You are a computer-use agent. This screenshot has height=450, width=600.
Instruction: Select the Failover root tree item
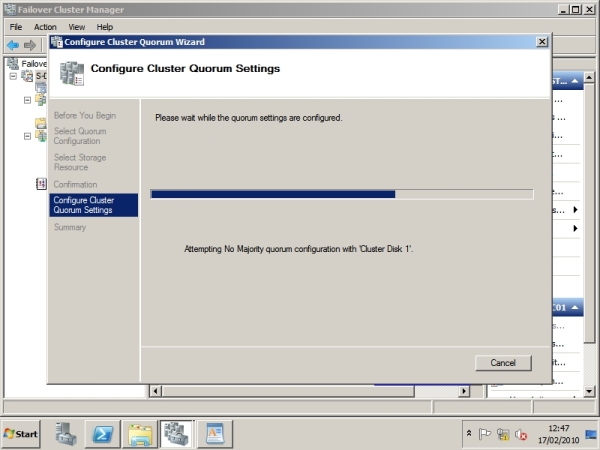27,64
